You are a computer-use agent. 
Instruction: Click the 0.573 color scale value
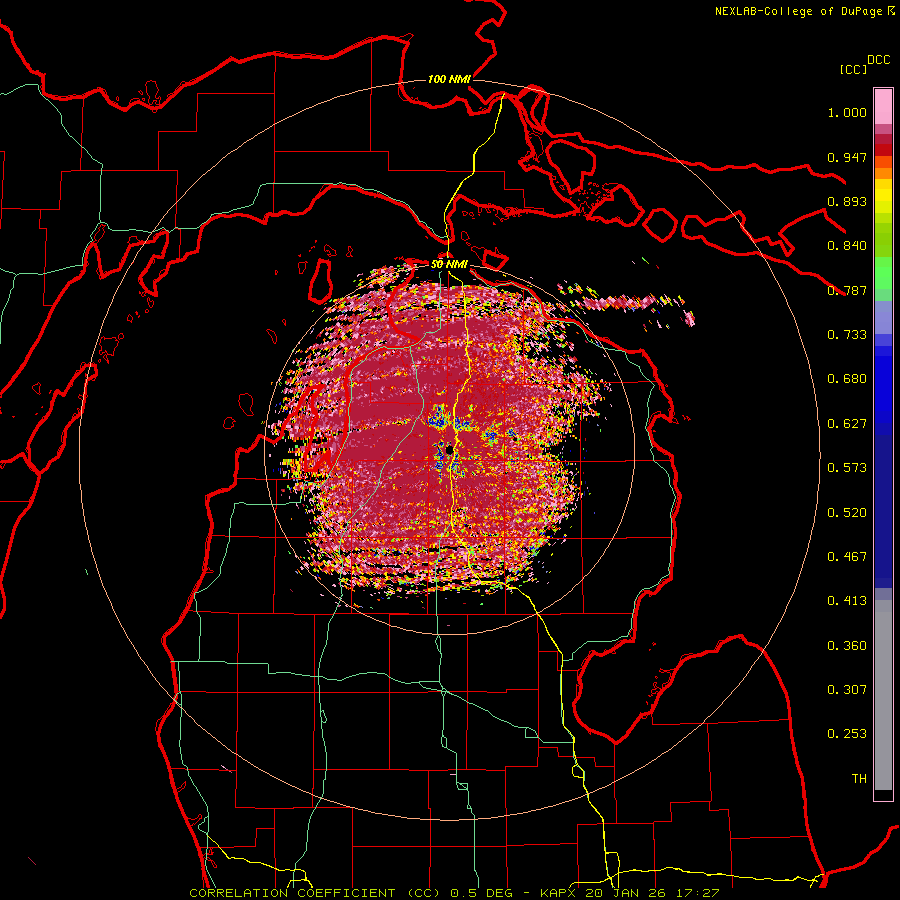click(847, 468)
